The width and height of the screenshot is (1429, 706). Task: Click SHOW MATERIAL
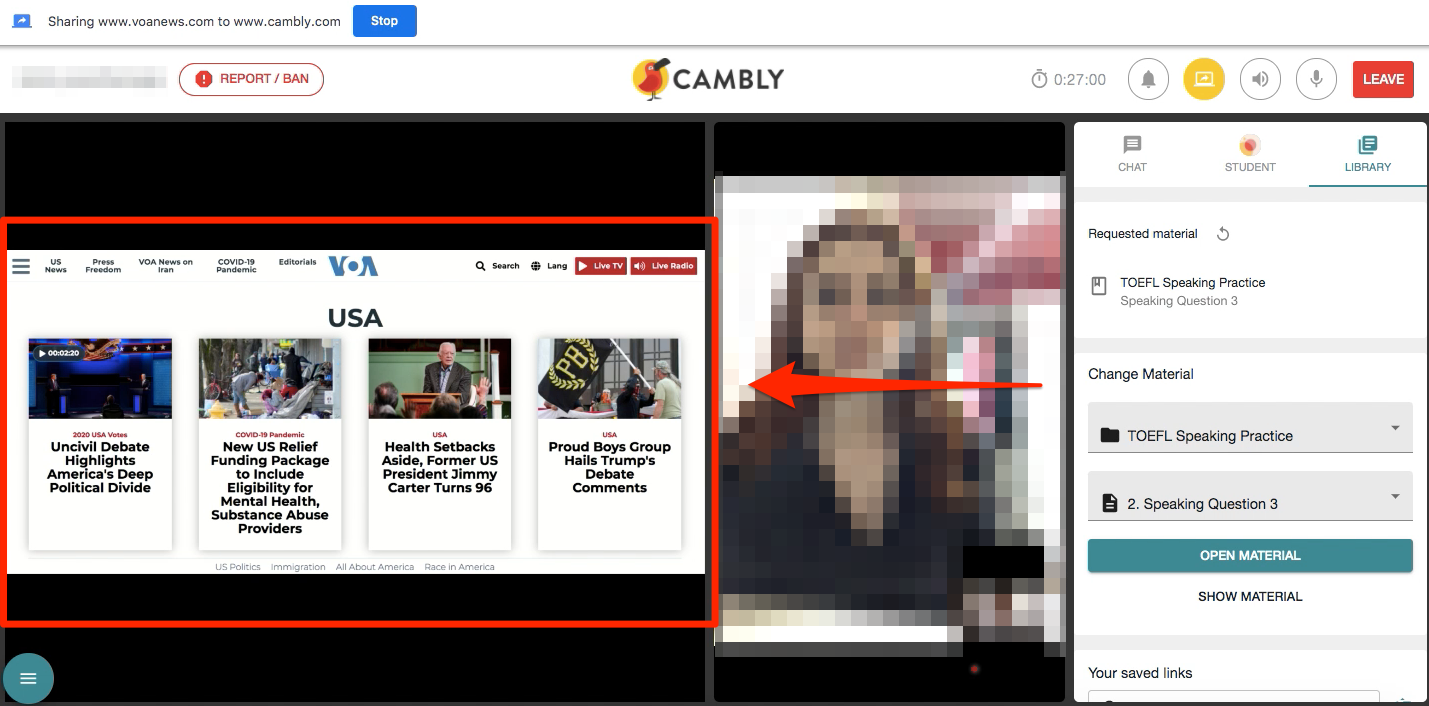[1250, 596]
